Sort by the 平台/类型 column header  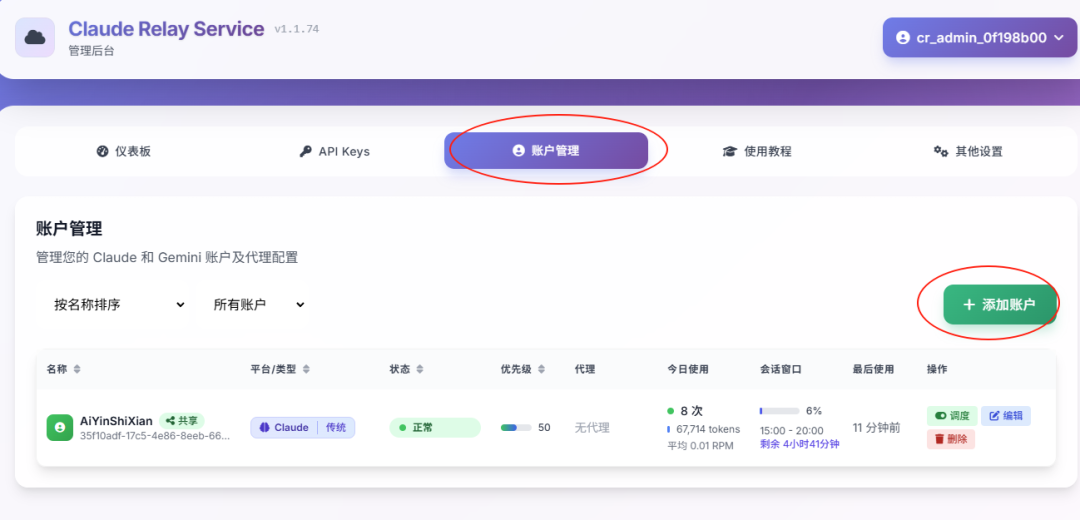point(280,369)
